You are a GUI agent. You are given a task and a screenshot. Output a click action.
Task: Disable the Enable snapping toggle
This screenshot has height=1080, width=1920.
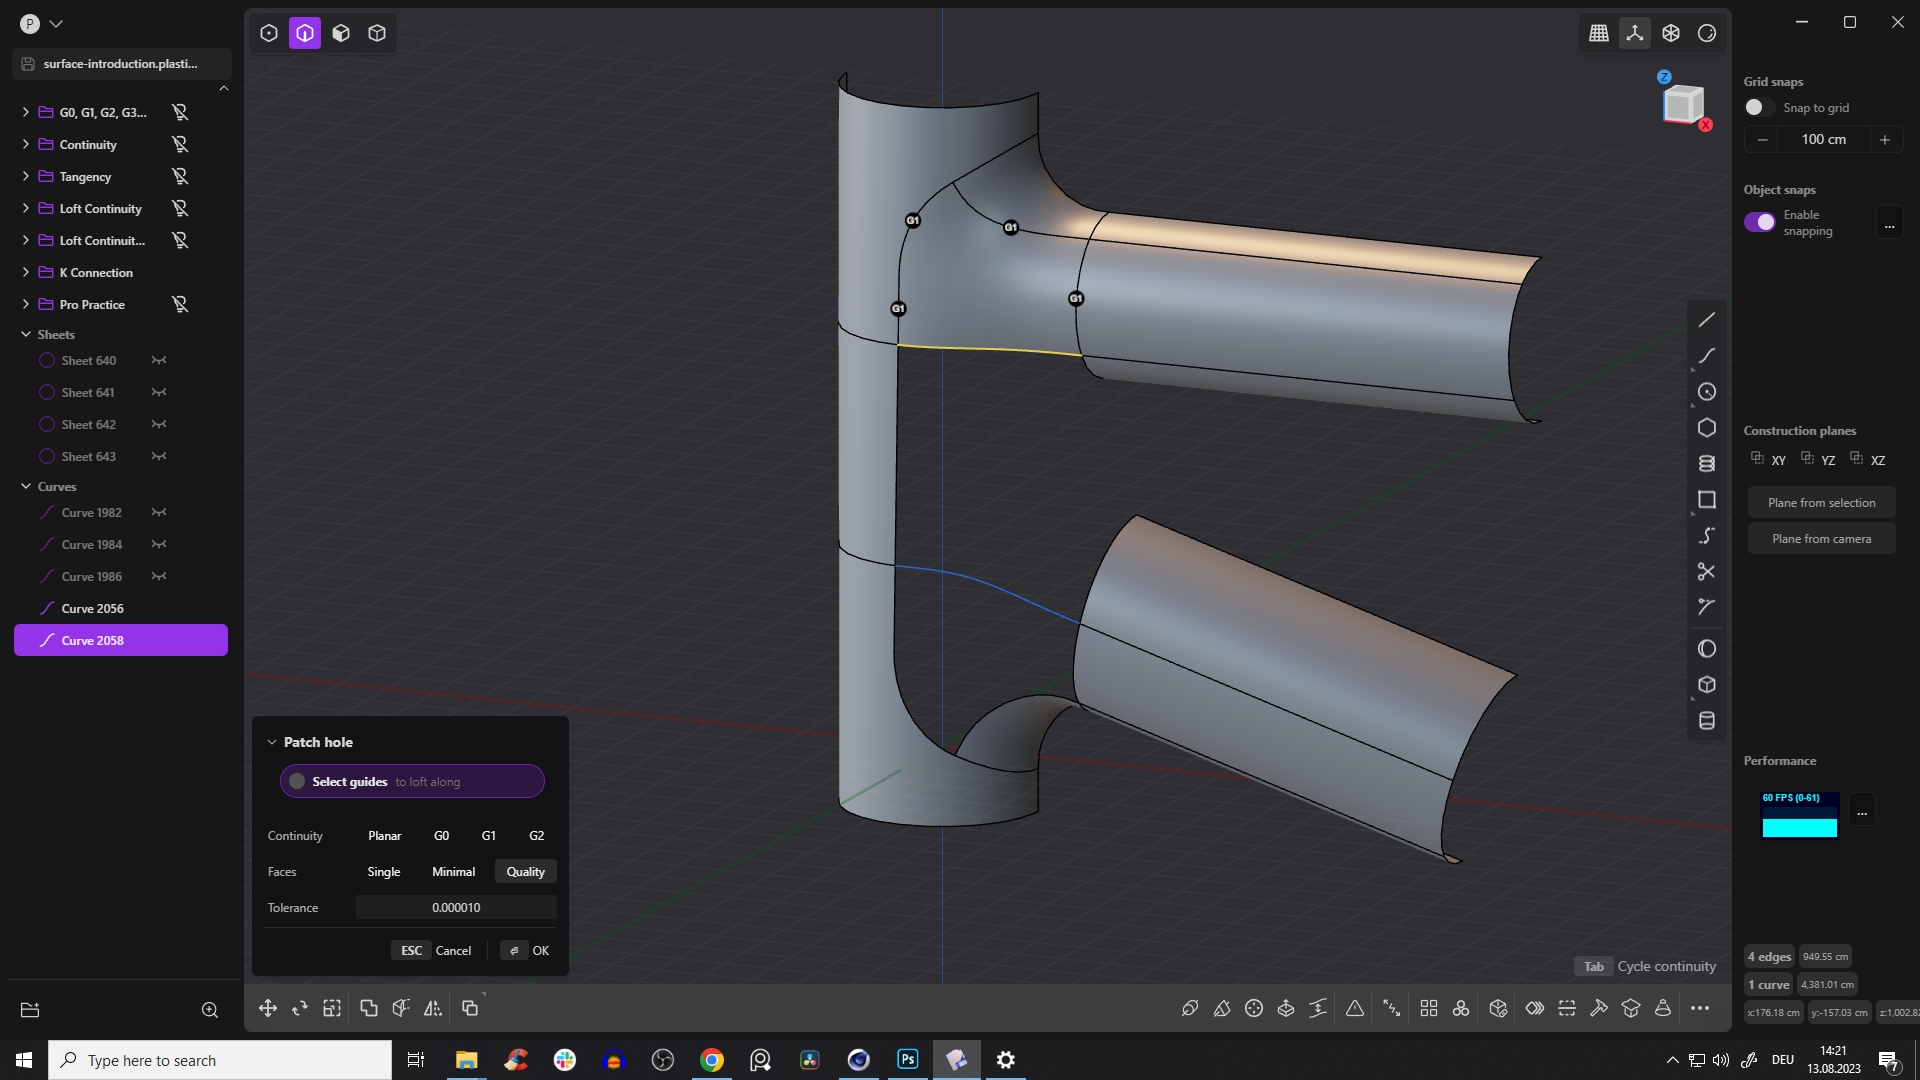pos(1759,222)
